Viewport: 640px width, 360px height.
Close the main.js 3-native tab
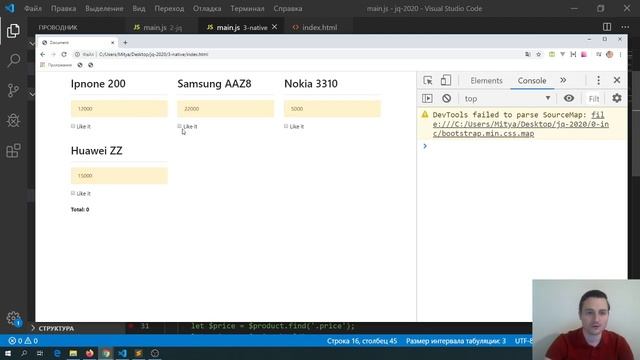274,27
